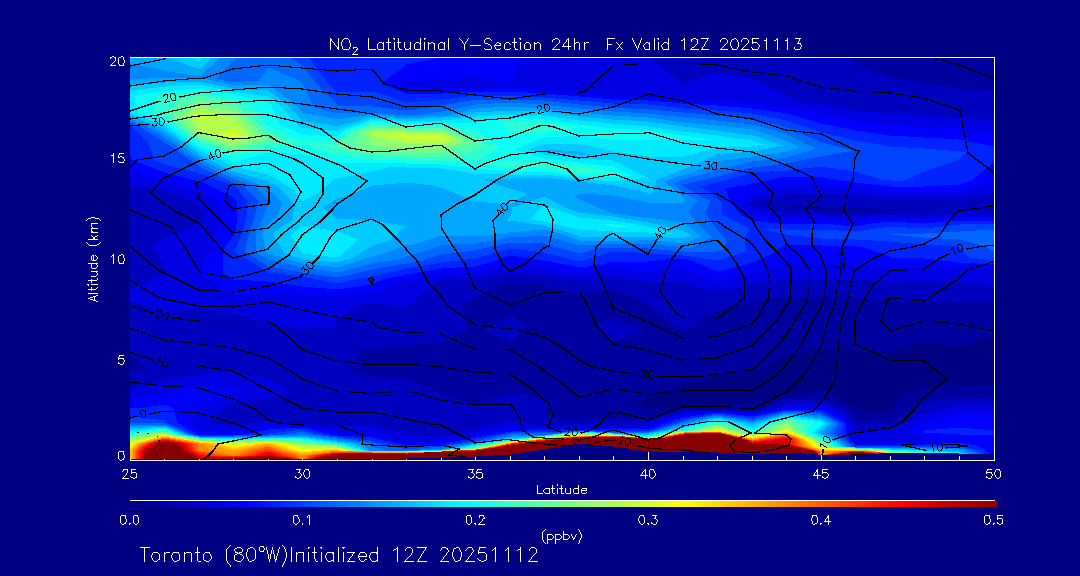Click altitude axis tick label 15
The width and height of the screenshot is (1080, 576).
coord(117,158)
